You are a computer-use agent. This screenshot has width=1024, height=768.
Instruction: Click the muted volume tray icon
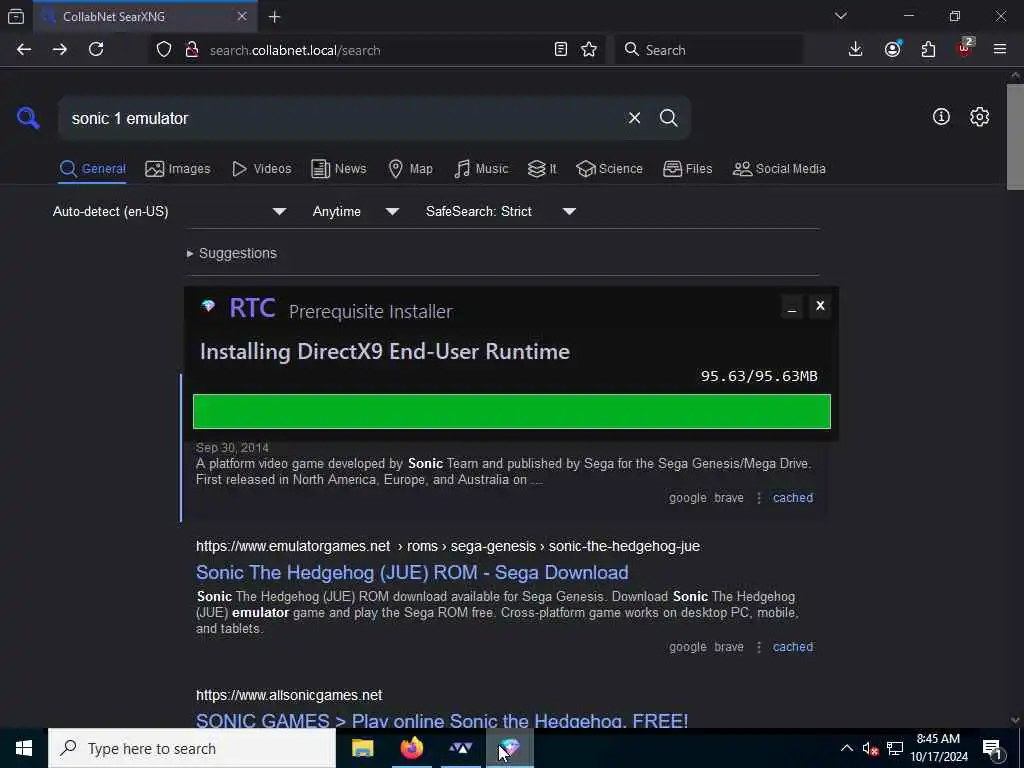click(x=870, y=748)
